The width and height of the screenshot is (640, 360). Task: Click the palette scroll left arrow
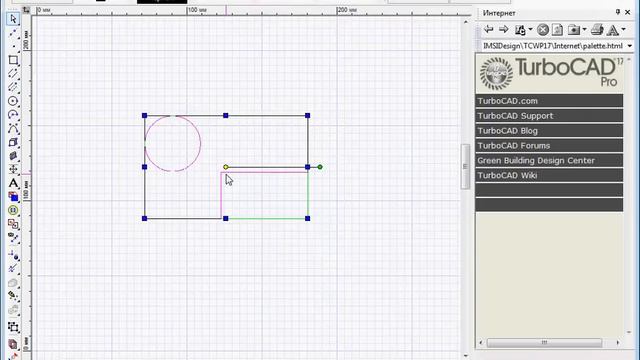[480, 342]
